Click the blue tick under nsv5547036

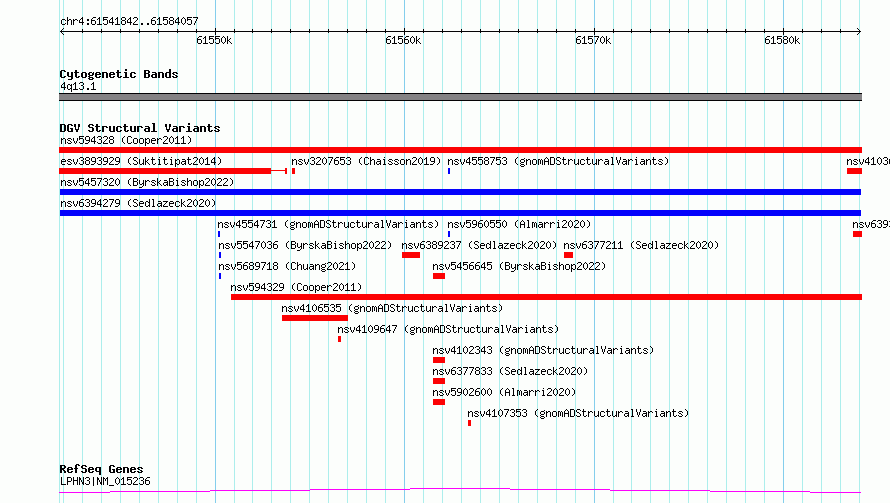[220, 255]
